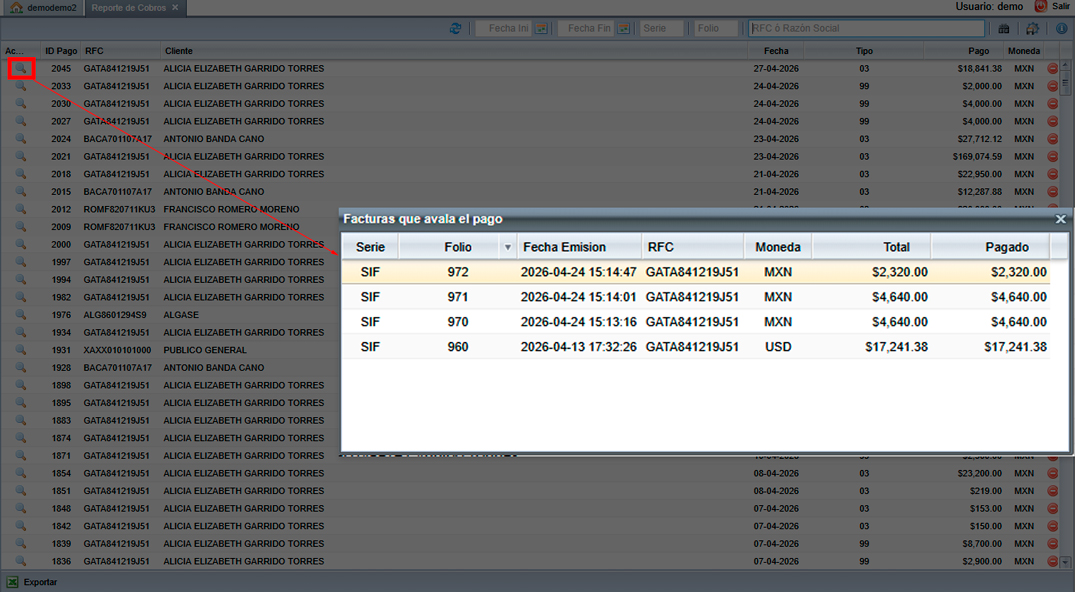
Task: Click the RFC ó Razón Social input field
Action: 866,29
